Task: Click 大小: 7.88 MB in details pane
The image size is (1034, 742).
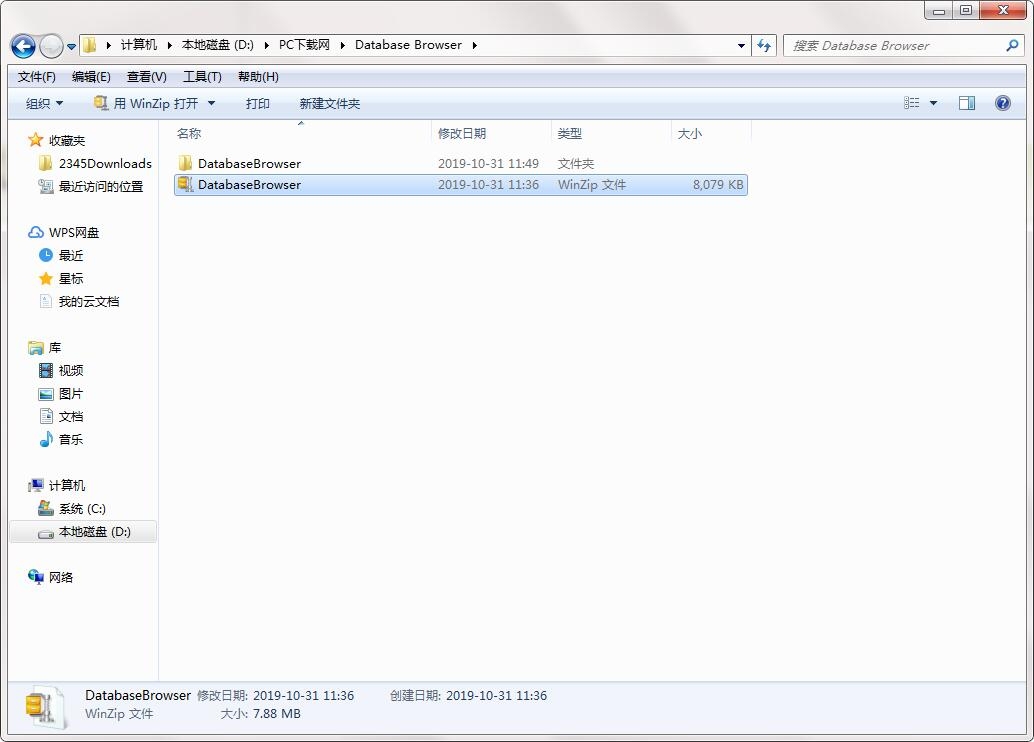Action: click(260, 714)
